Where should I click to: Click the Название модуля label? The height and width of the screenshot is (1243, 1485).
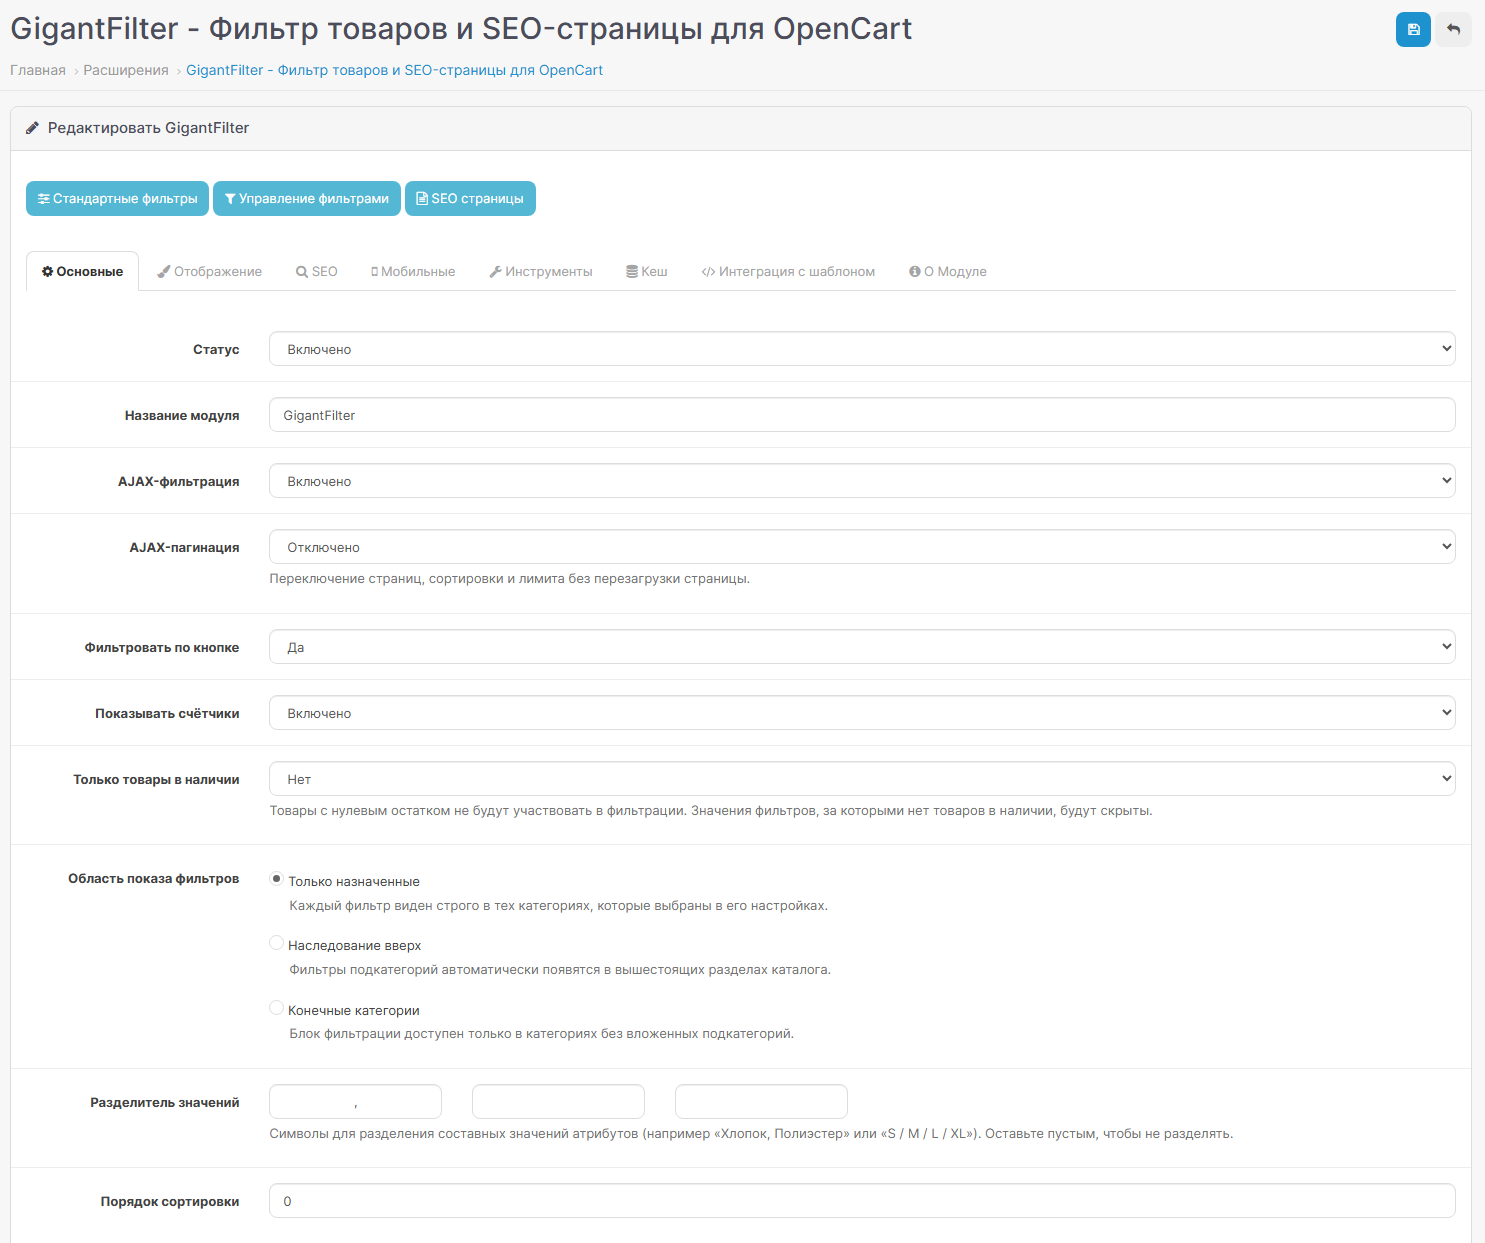point(182,415)
